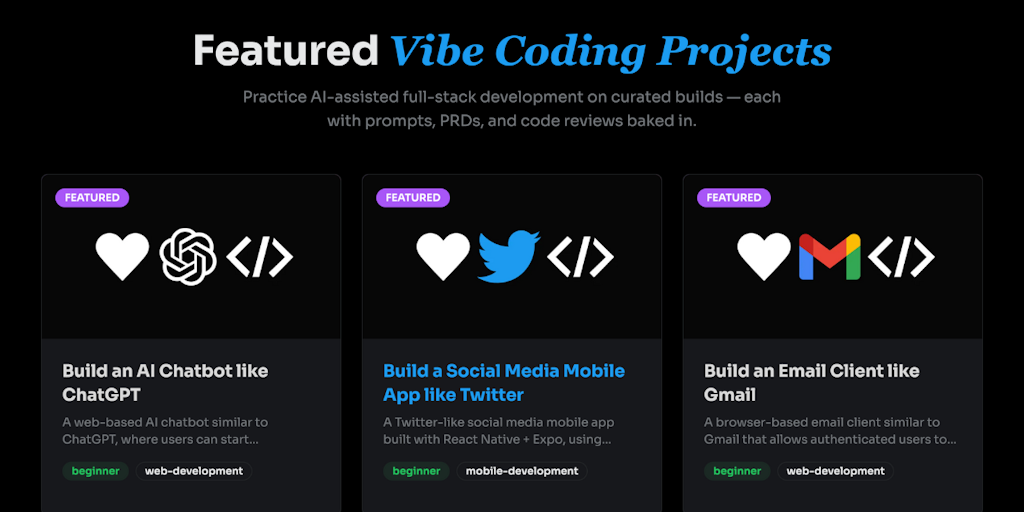Click the heart icon on Twitter card
1024x512 pixels.
443,257
